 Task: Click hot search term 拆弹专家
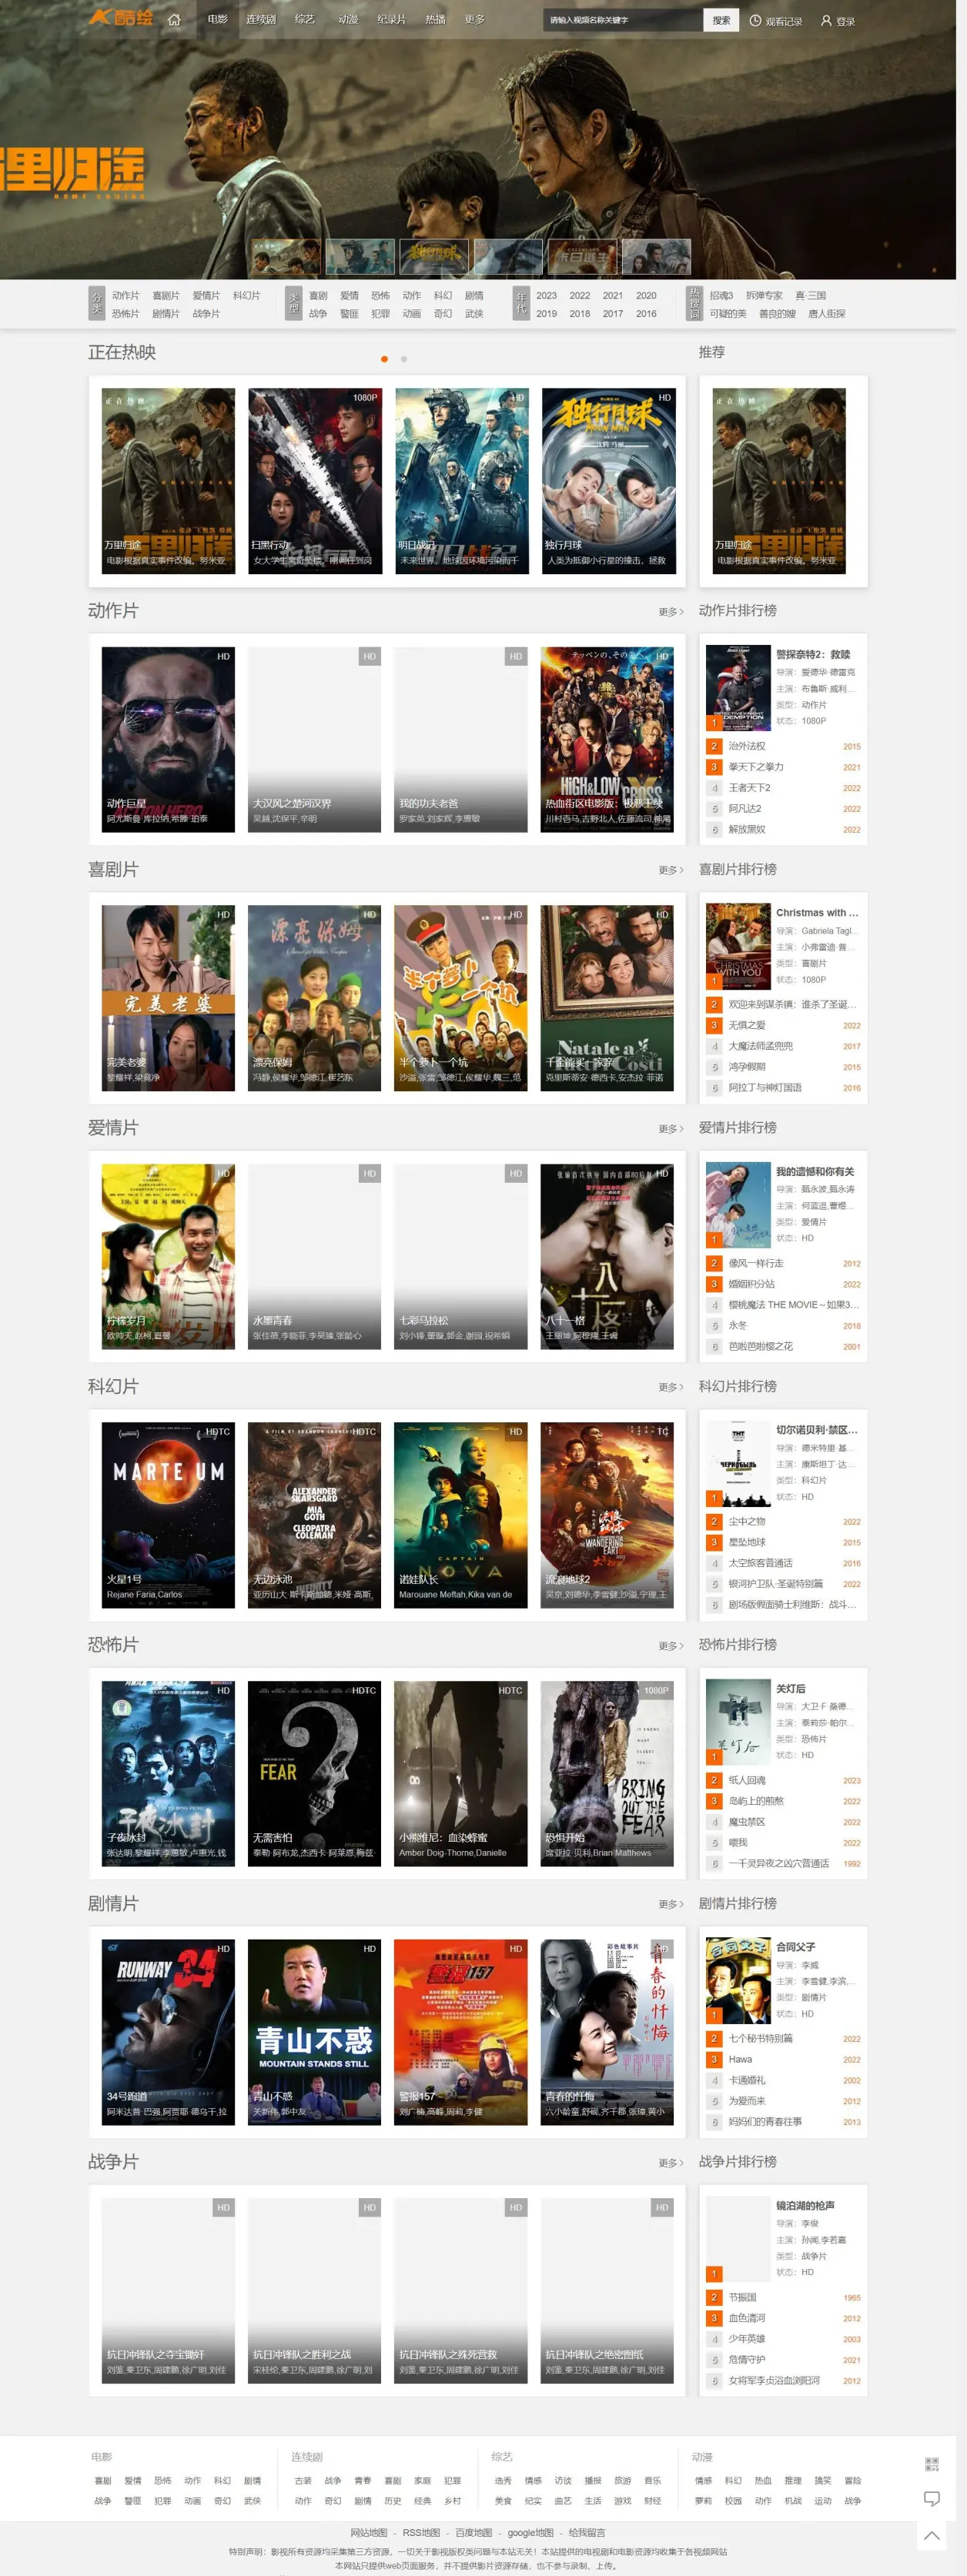click(x=764, y=296)
